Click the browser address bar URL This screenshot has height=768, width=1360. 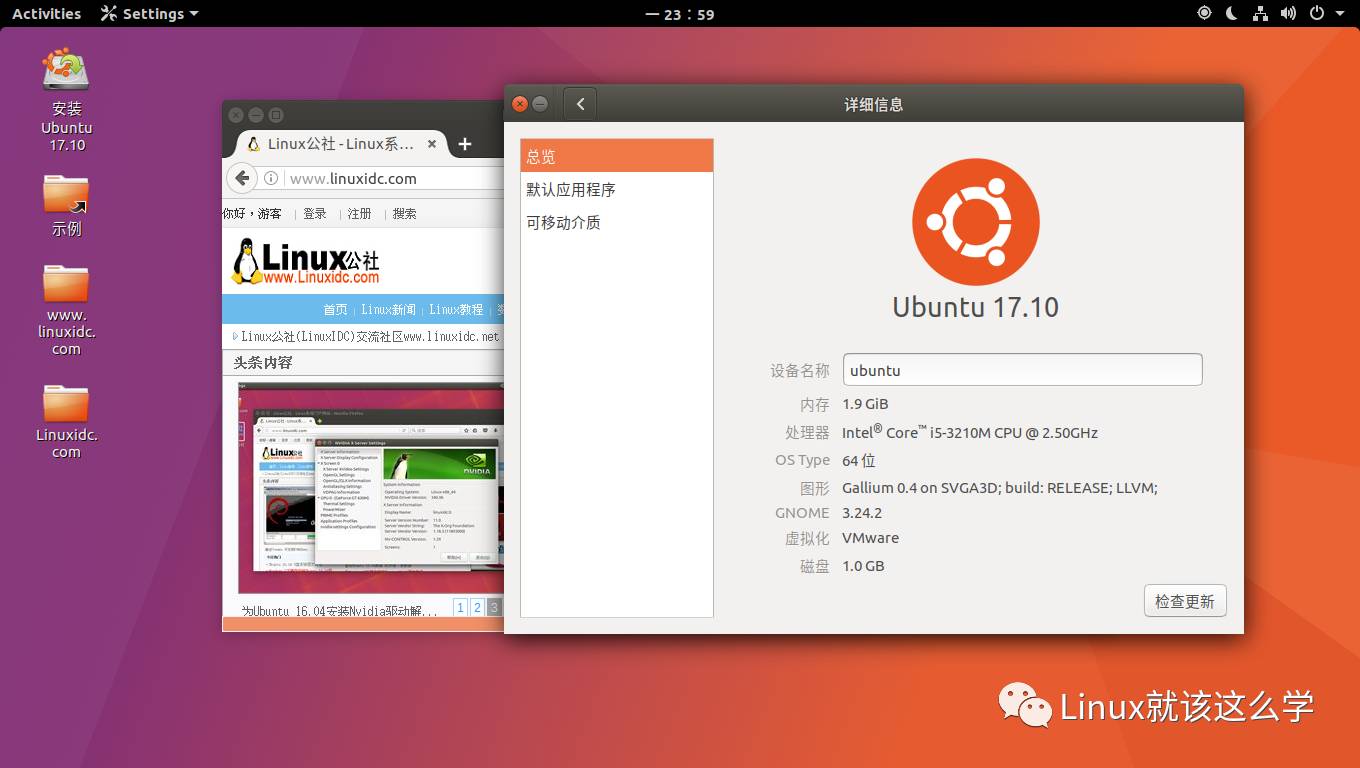click(353, 178)
